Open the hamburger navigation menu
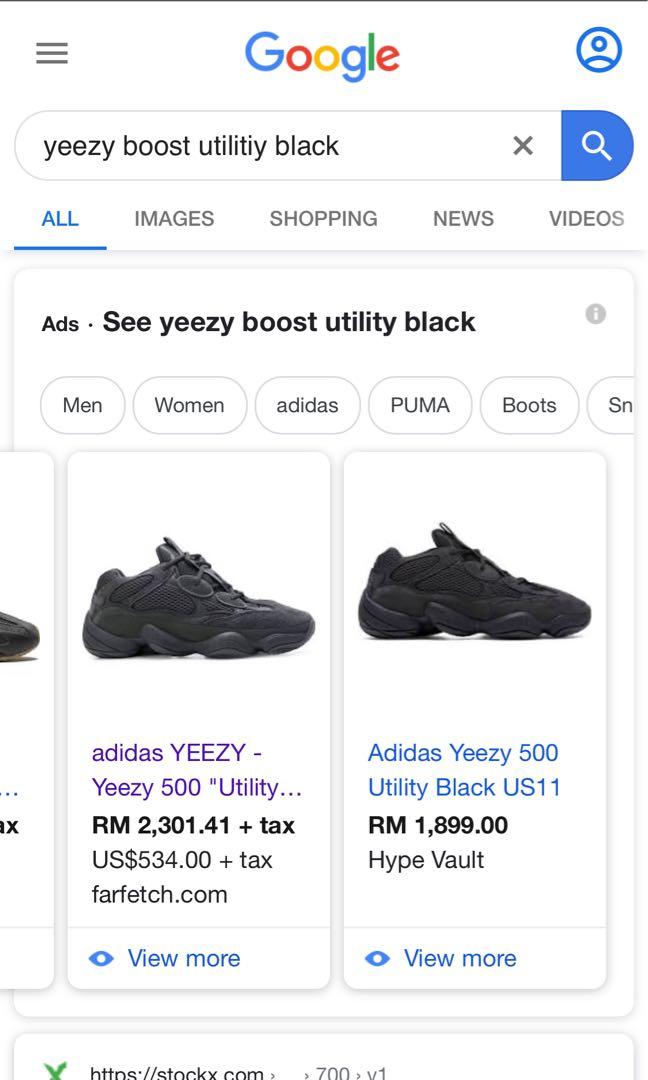The height and width of the screenshot is (1080, 648). click(x=51, y=52)
